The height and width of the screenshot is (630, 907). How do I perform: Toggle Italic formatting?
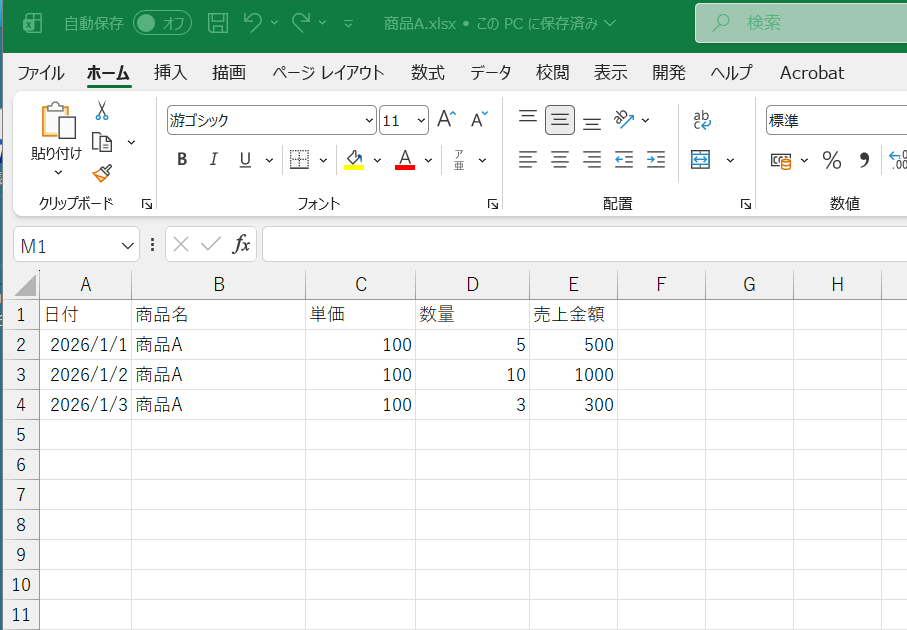[x=213, y=159]
